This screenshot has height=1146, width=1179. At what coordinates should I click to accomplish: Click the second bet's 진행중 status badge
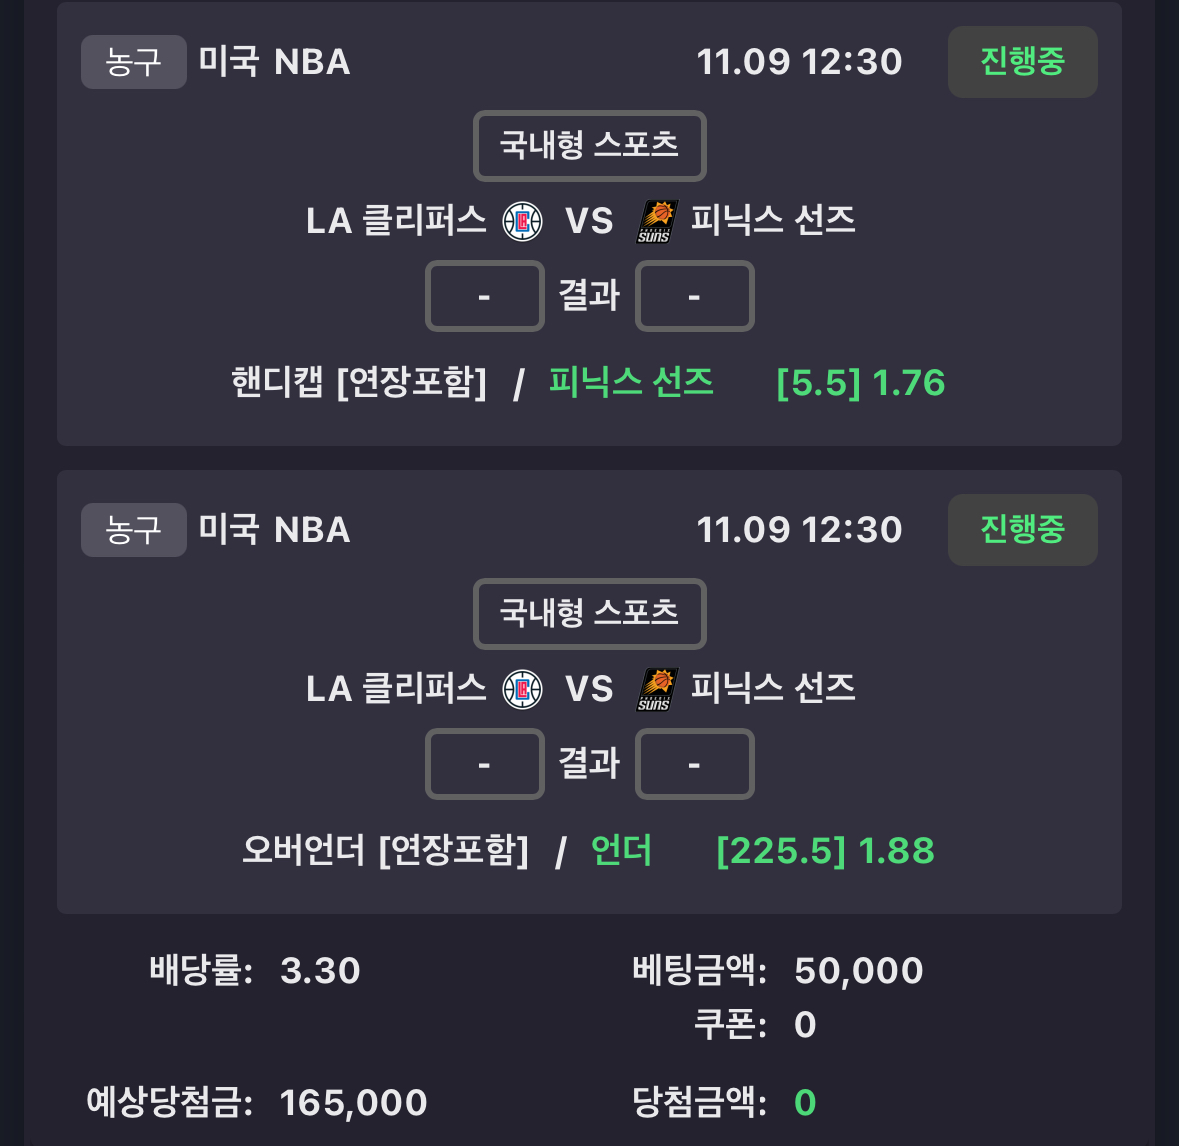pyautogui.click(x=1022, y=530)
